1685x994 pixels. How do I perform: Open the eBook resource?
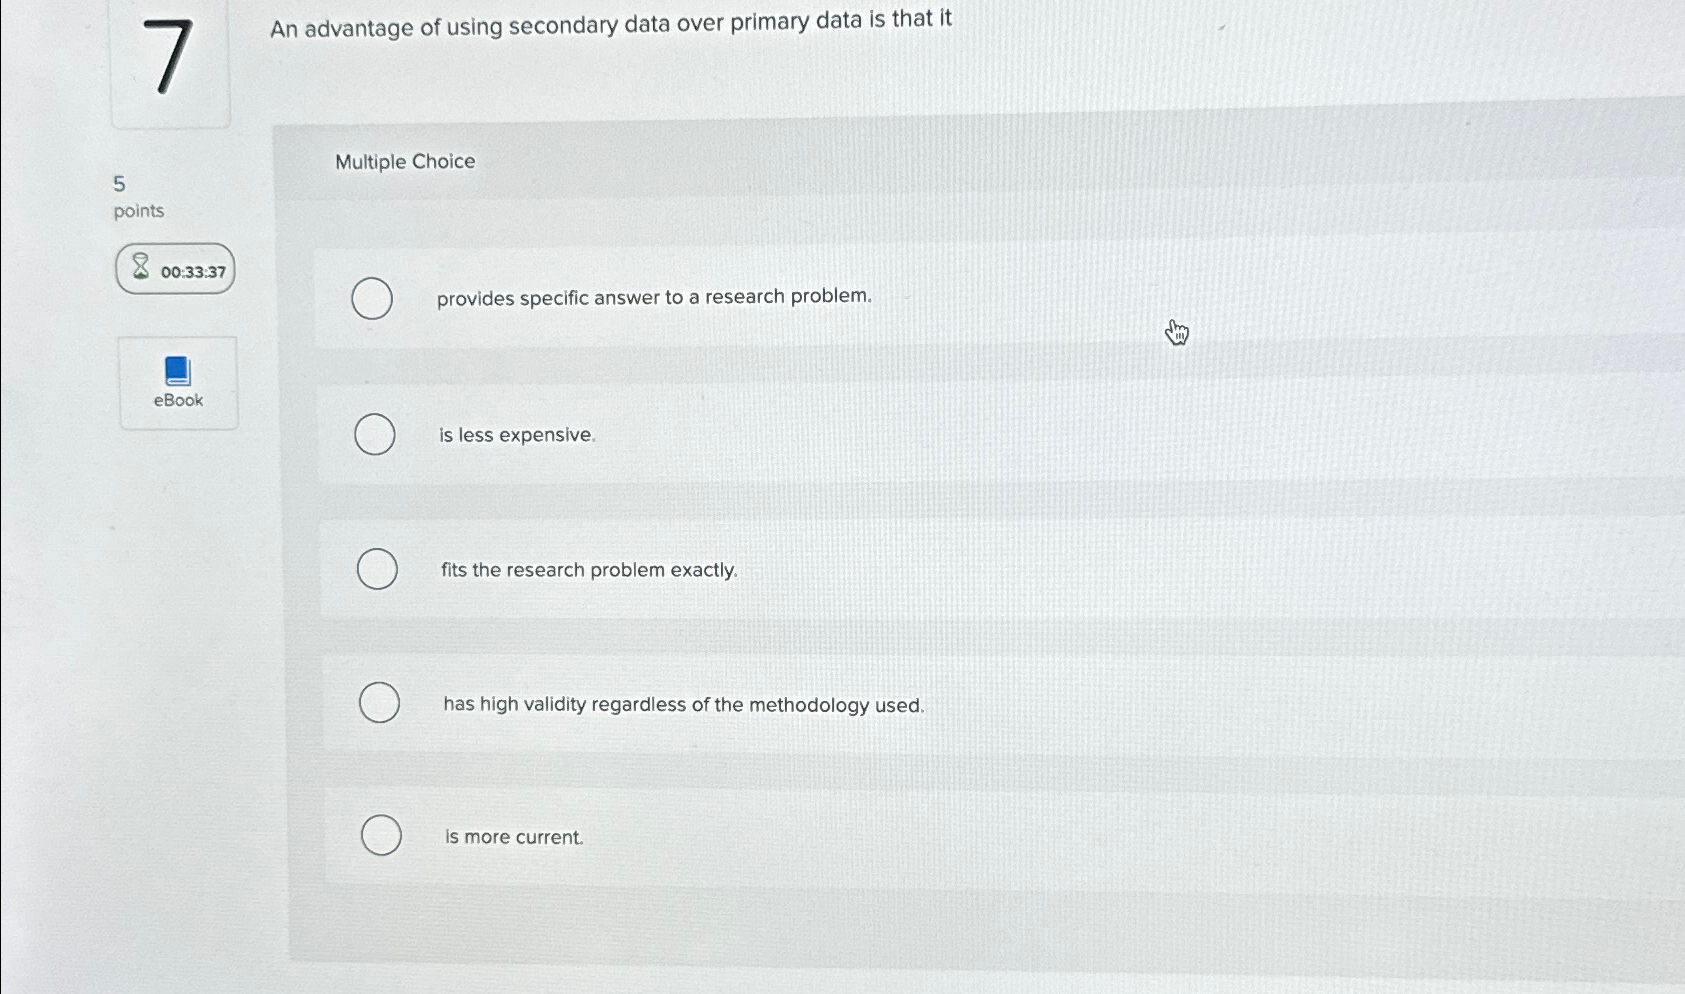tap(176, 383)
